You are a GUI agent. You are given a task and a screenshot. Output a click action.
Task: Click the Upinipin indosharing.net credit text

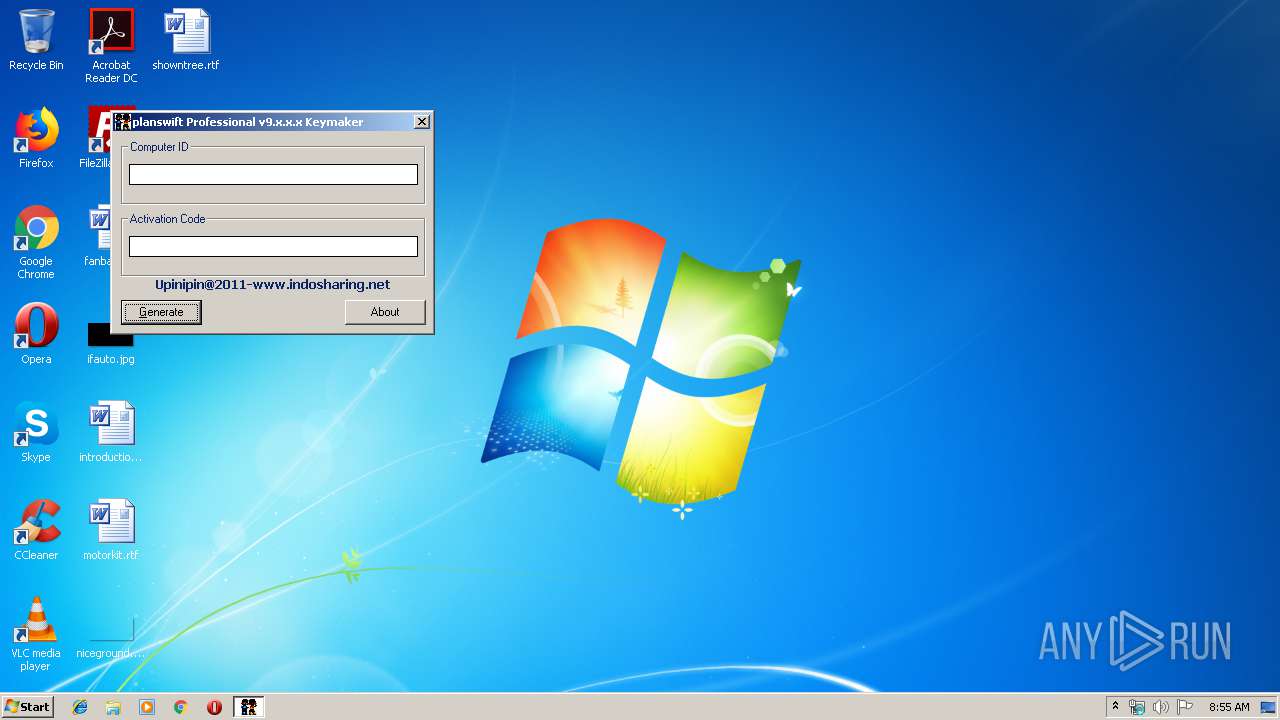tap(272, 284)
